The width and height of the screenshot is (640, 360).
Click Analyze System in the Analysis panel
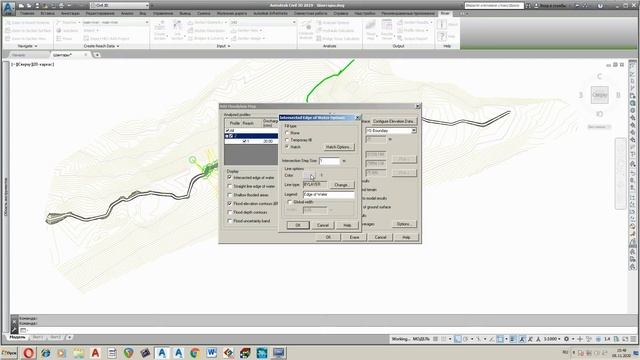[x=333, y=22]
